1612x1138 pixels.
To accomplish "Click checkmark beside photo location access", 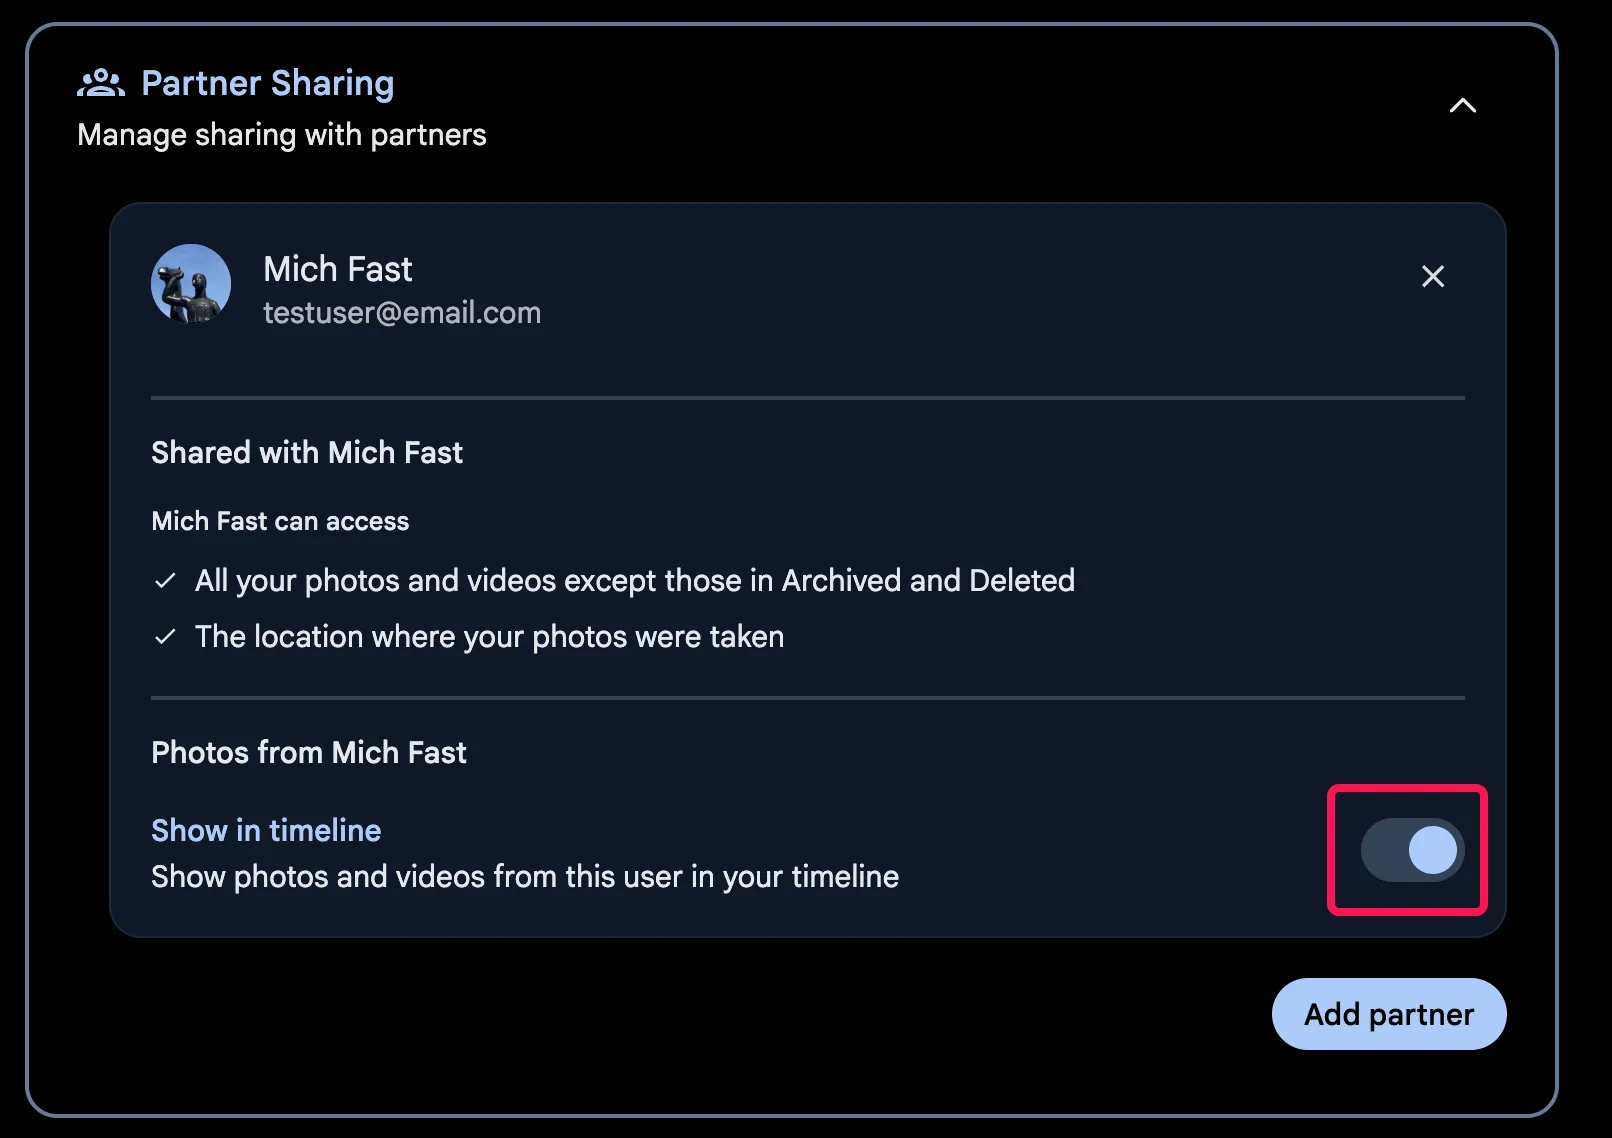I will (x=166, y=637).
